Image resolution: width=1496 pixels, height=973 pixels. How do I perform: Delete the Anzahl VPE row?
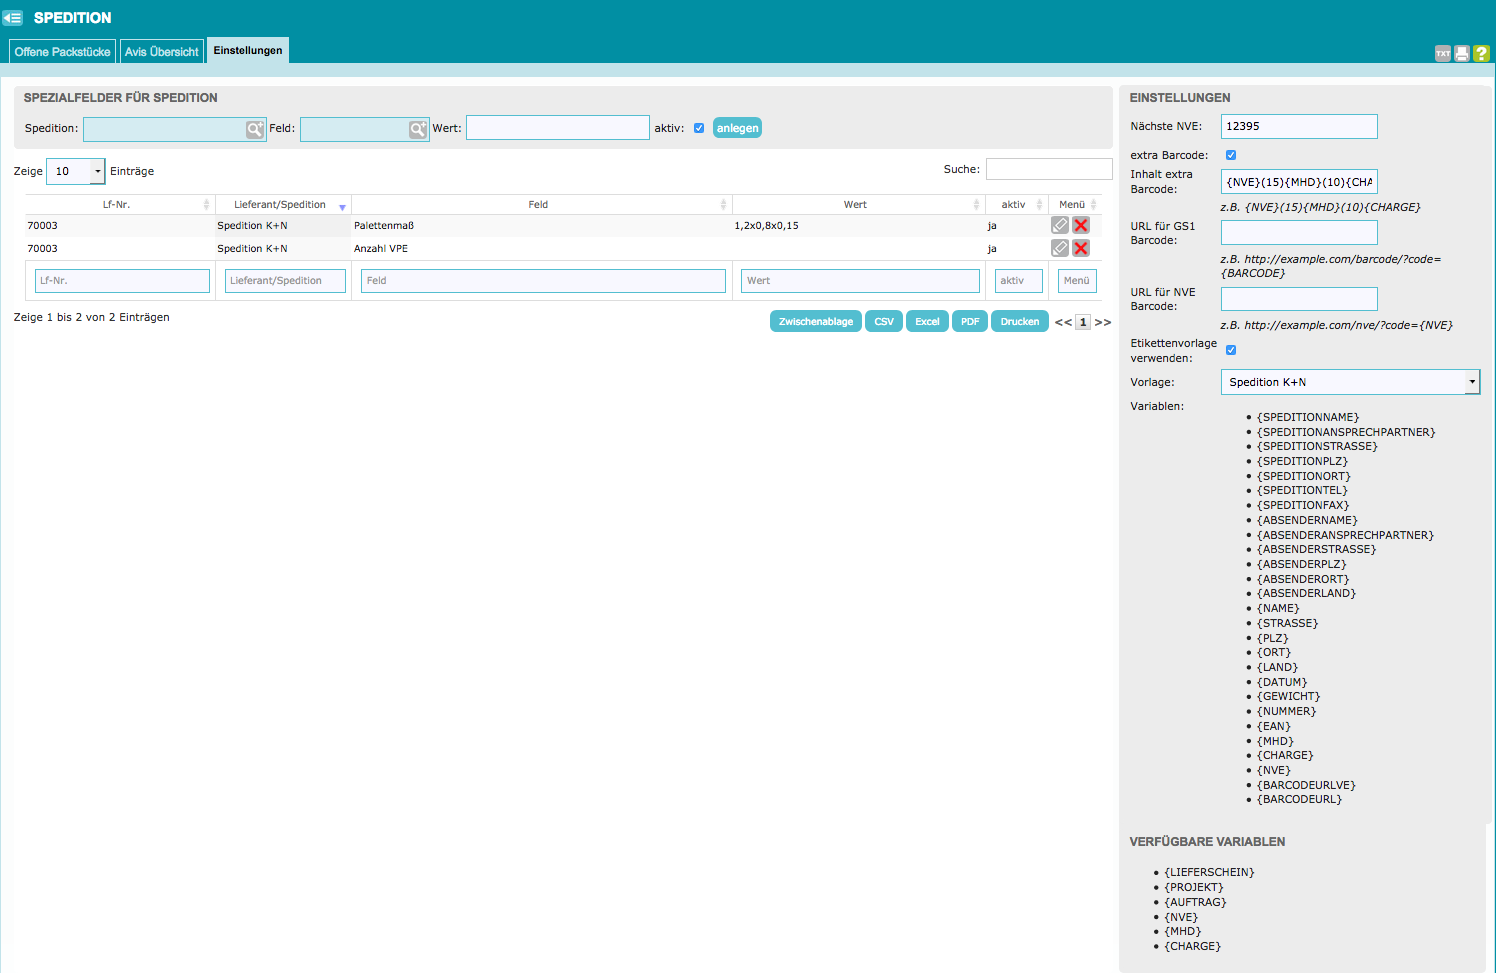pyautogui.click(x=1080, y=248)
